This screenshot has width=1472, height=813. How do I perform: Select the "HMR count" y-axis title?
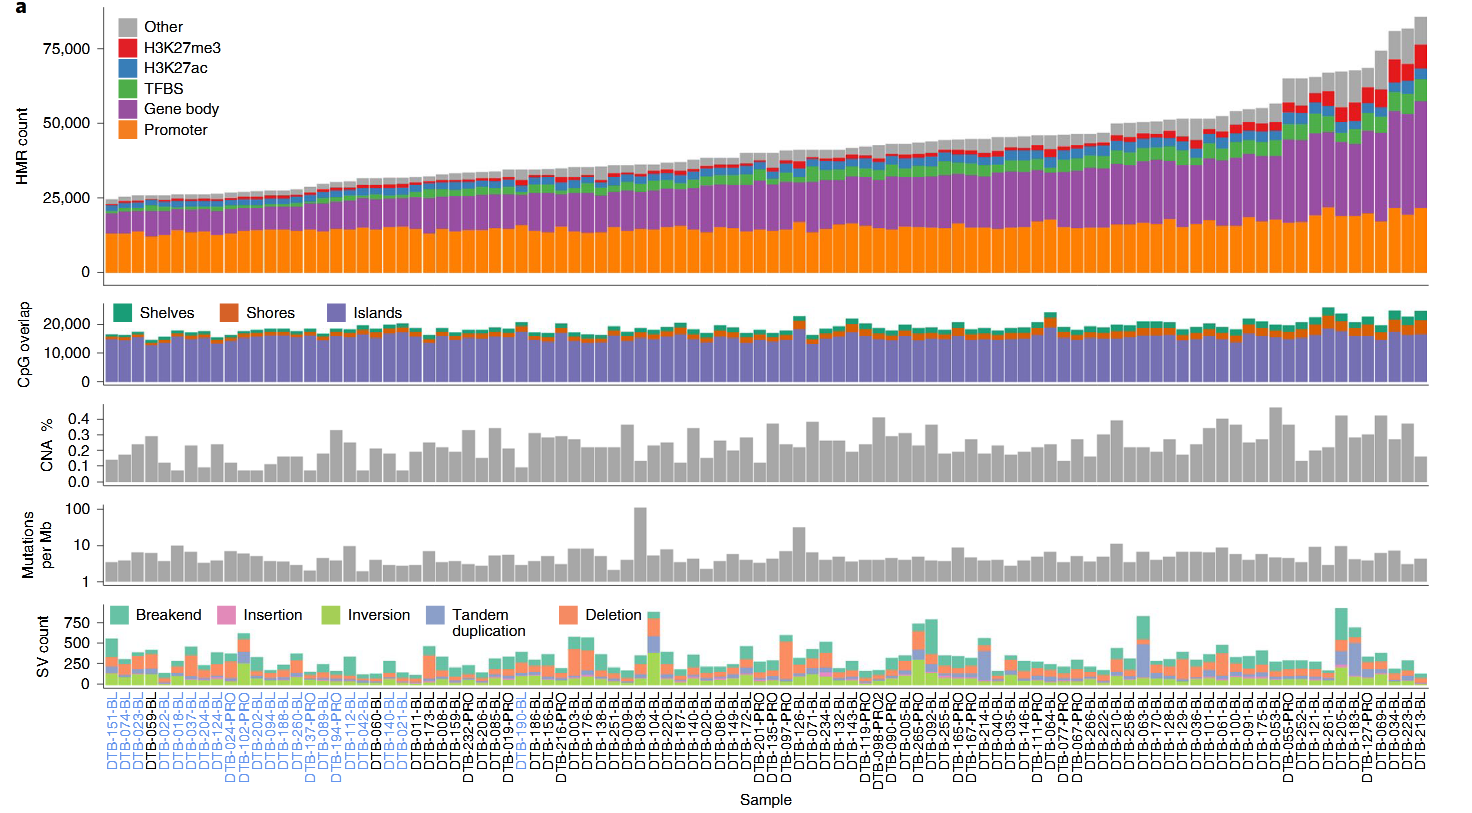point(22,146)
